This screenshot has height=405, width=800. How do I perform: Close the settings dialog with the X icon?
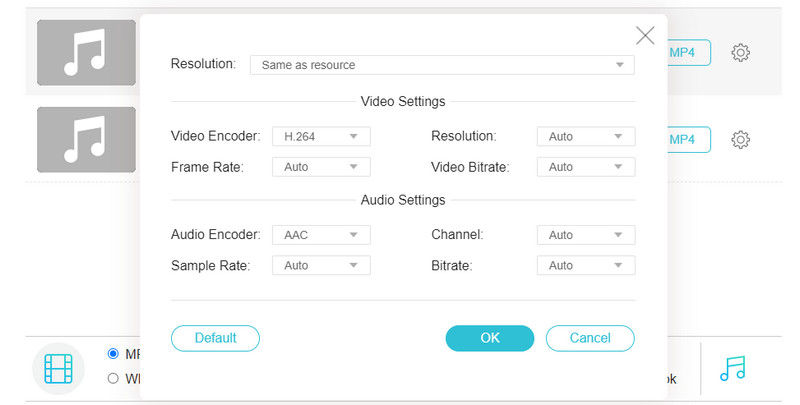click(645, 36)
